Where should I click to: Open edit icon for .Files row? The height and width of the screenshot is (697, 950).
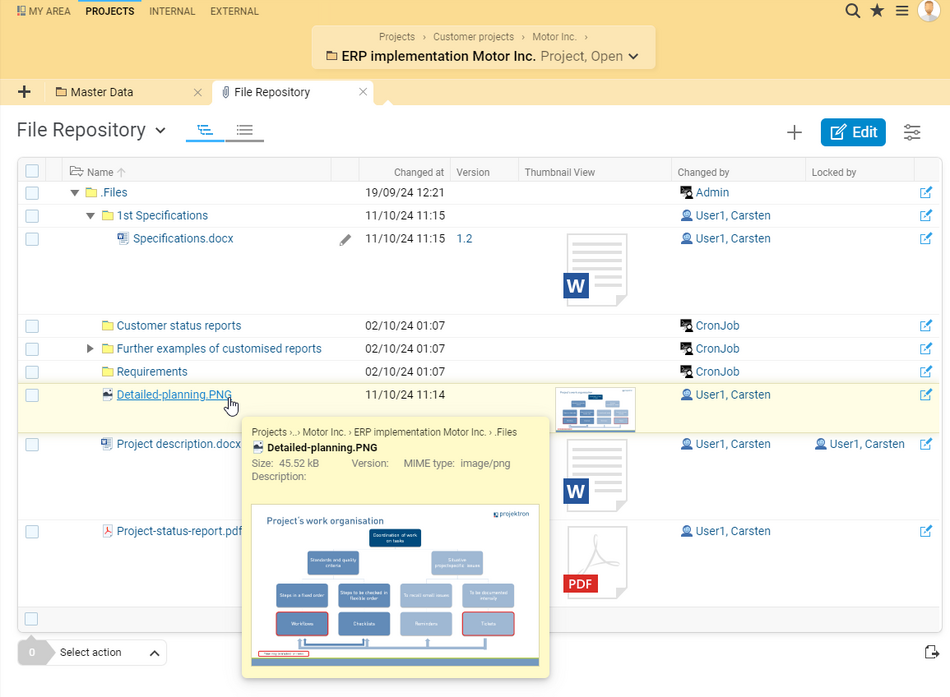coord(925,193)
